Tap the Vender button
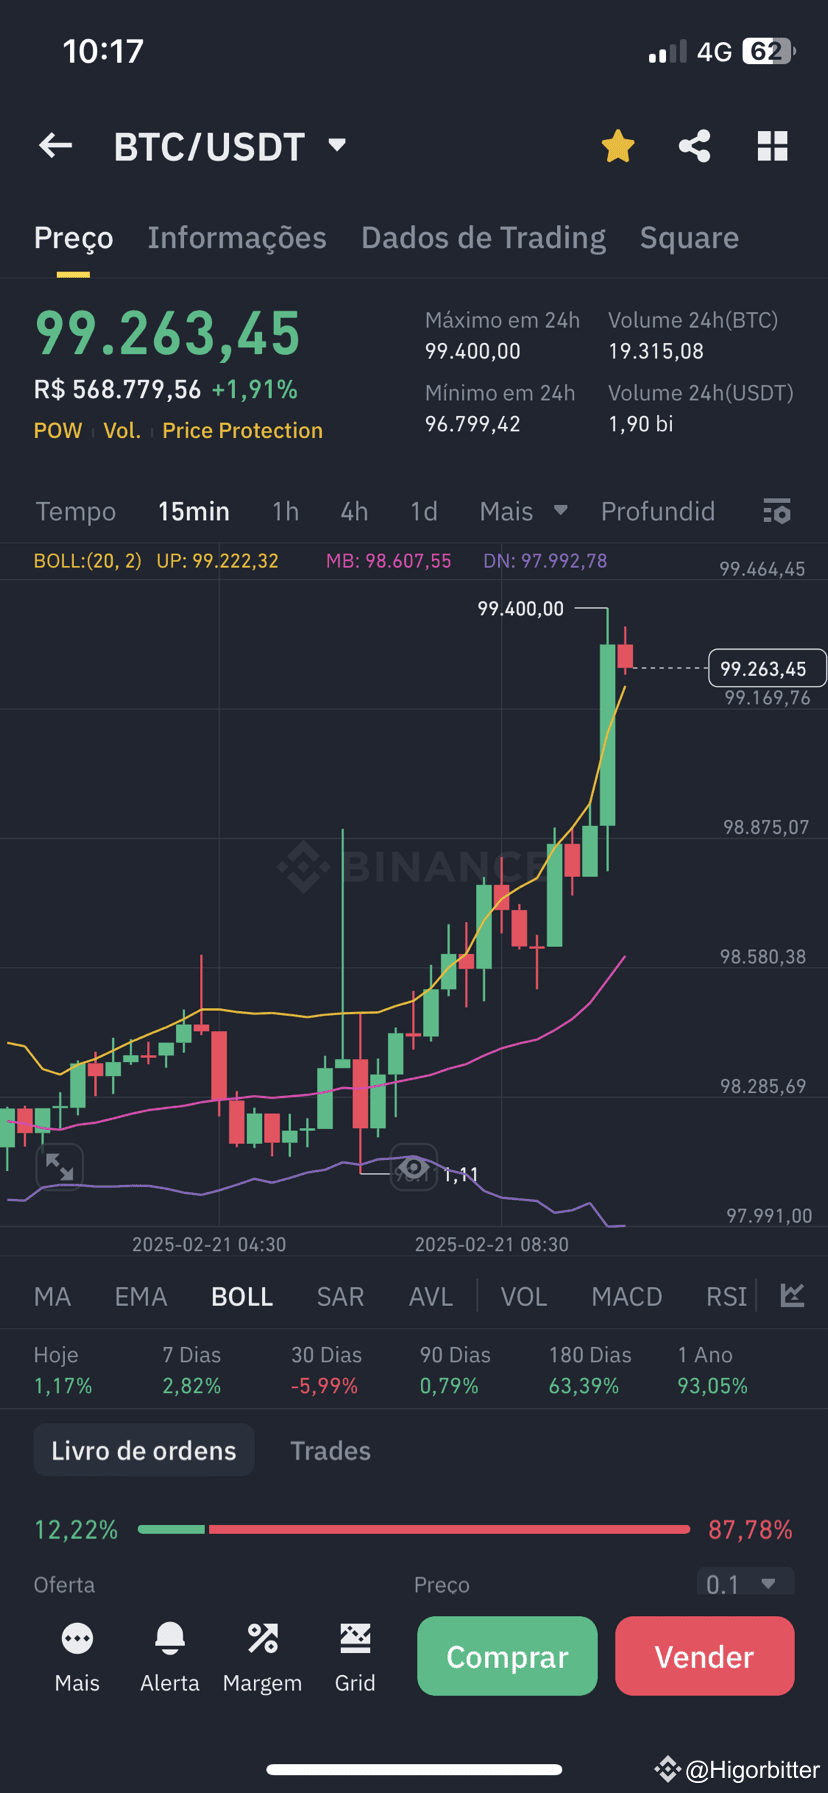The height and width of the screenshot is (1793, 828). tap(705, 1656)
